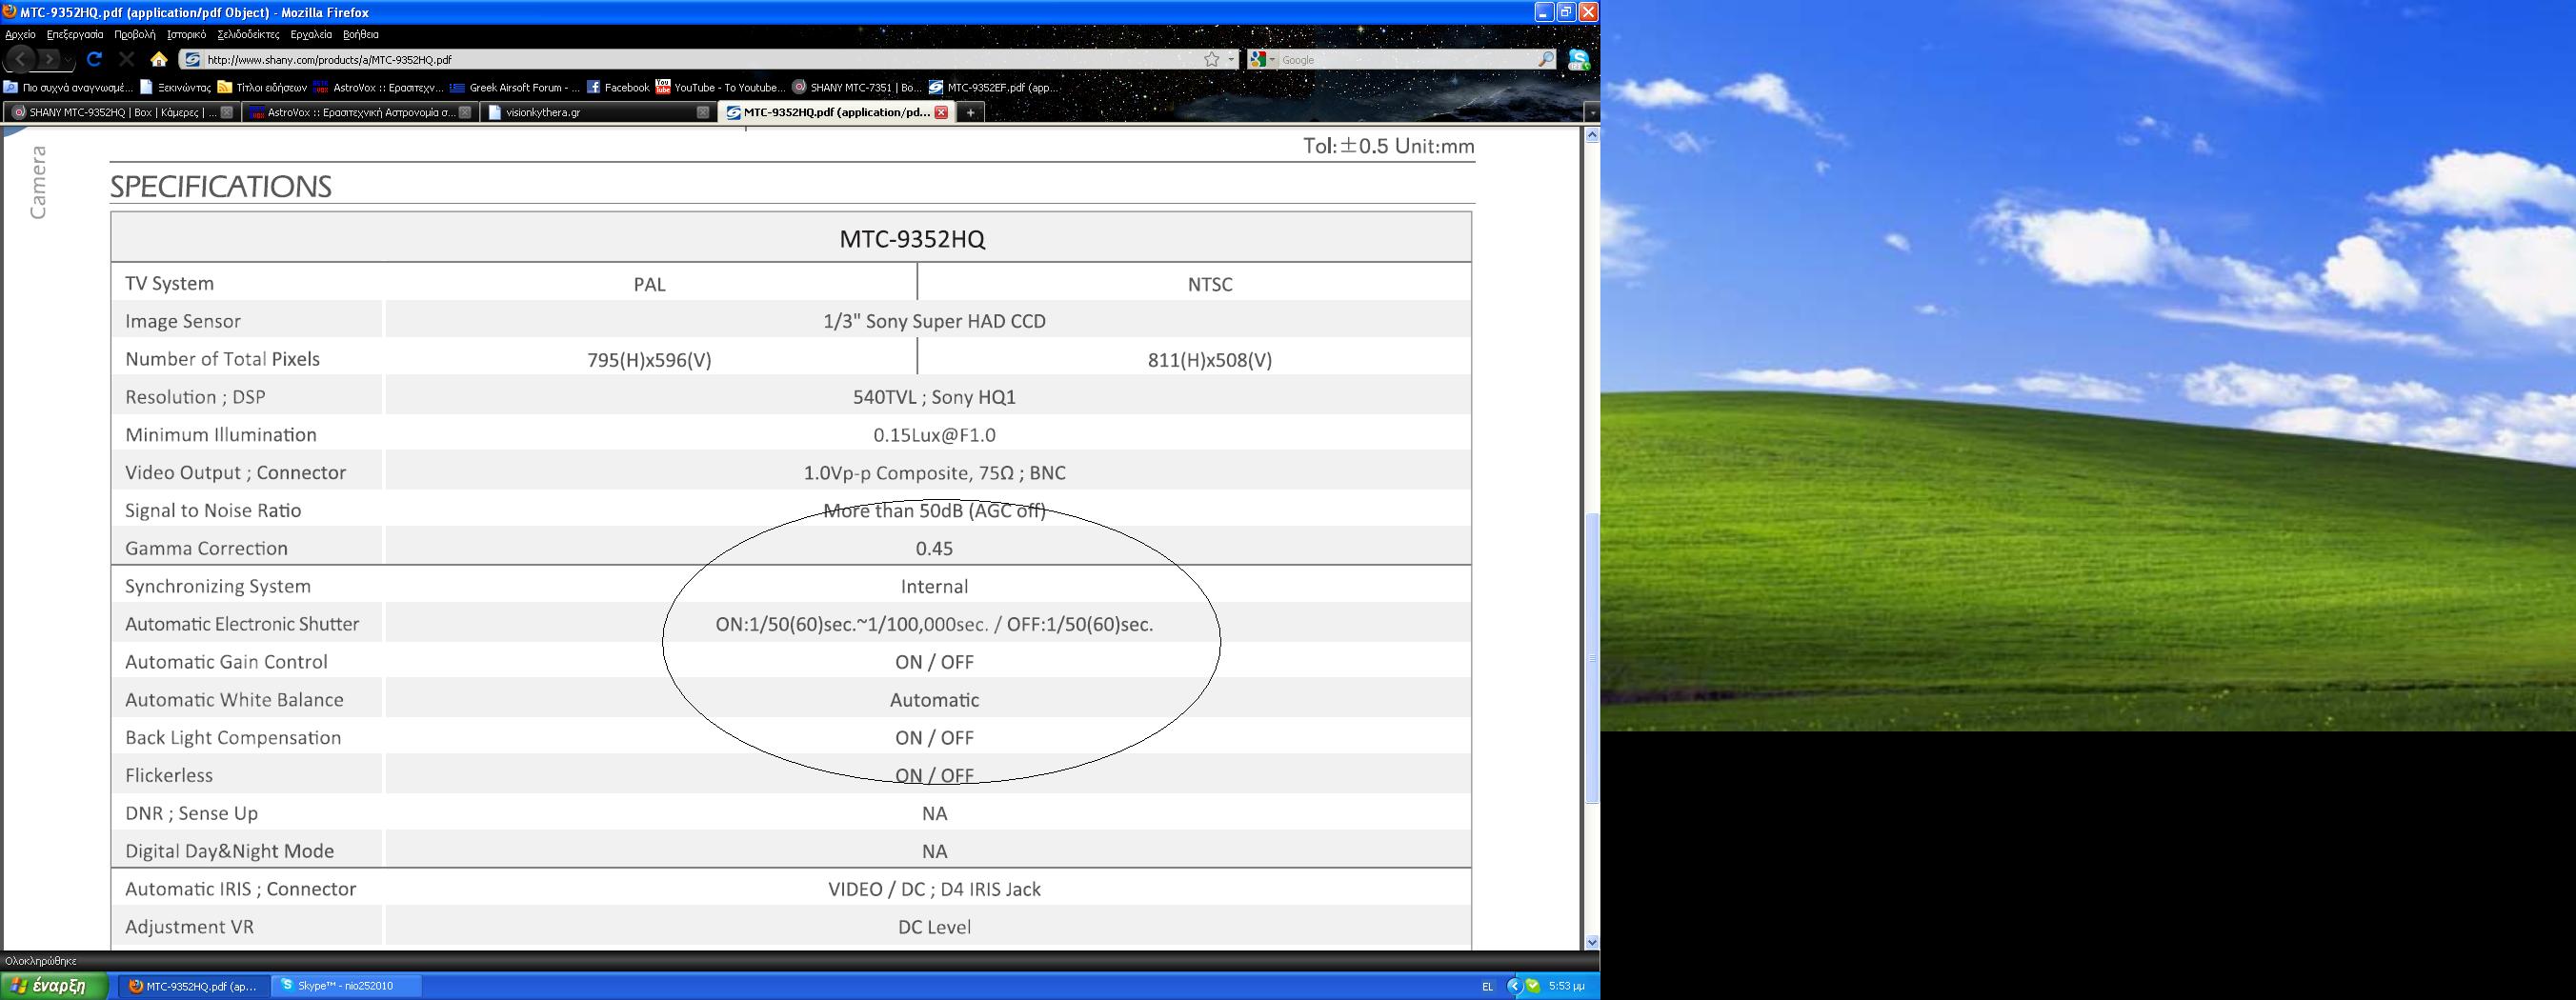2576x1000 pixels.
Task: Click the '0.15Lux@F1.0' value
Action: [934, 435]
